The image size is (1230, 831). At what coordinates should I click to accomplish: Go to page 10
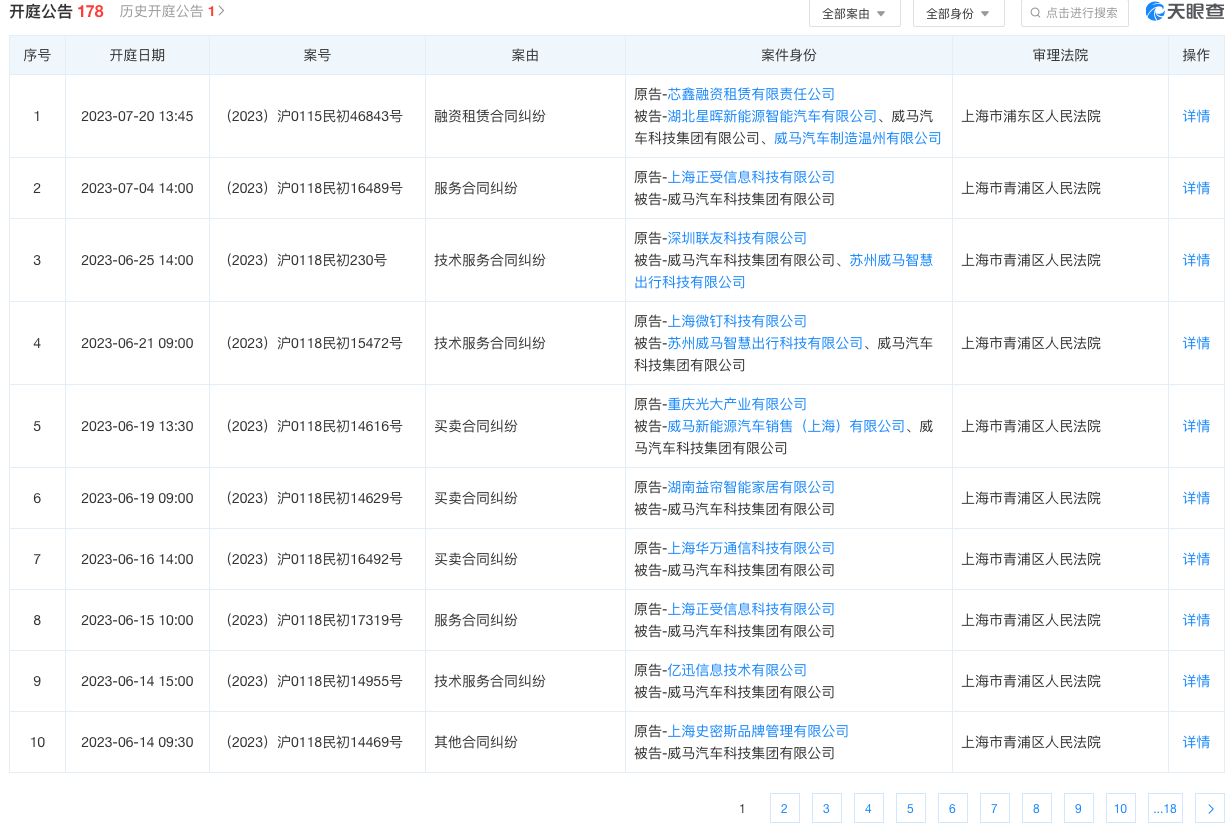(1120, 808)
